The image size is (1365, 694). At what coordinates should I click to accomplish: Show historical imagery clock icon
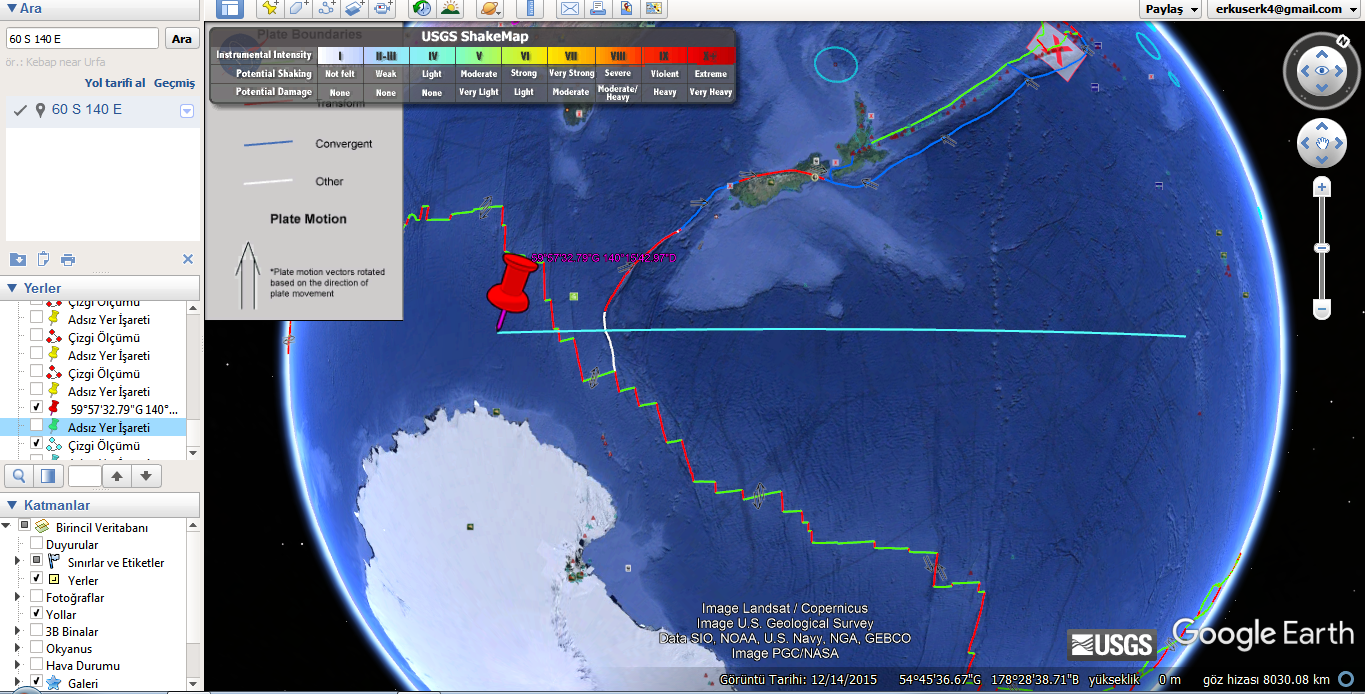click(422, 9)
